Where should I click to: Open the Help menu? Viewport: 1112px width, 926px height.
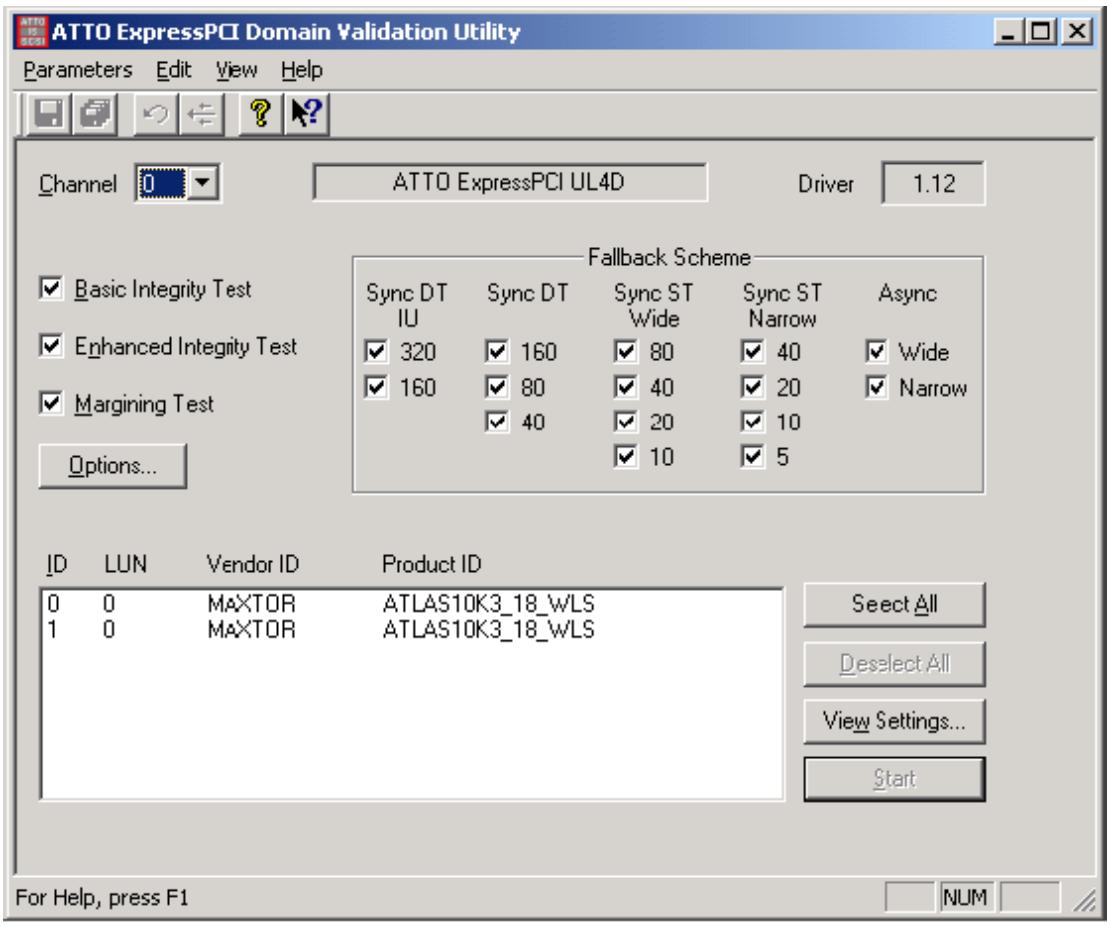[x=301, y=70]
